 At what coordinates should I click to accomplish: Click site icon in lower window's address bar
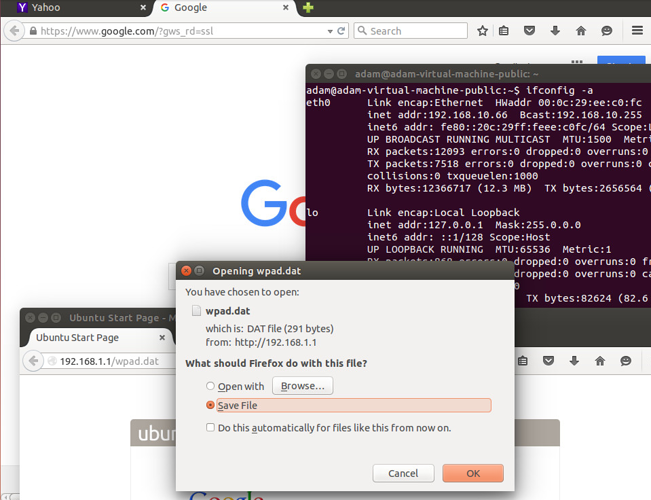[x=52, y=361]
